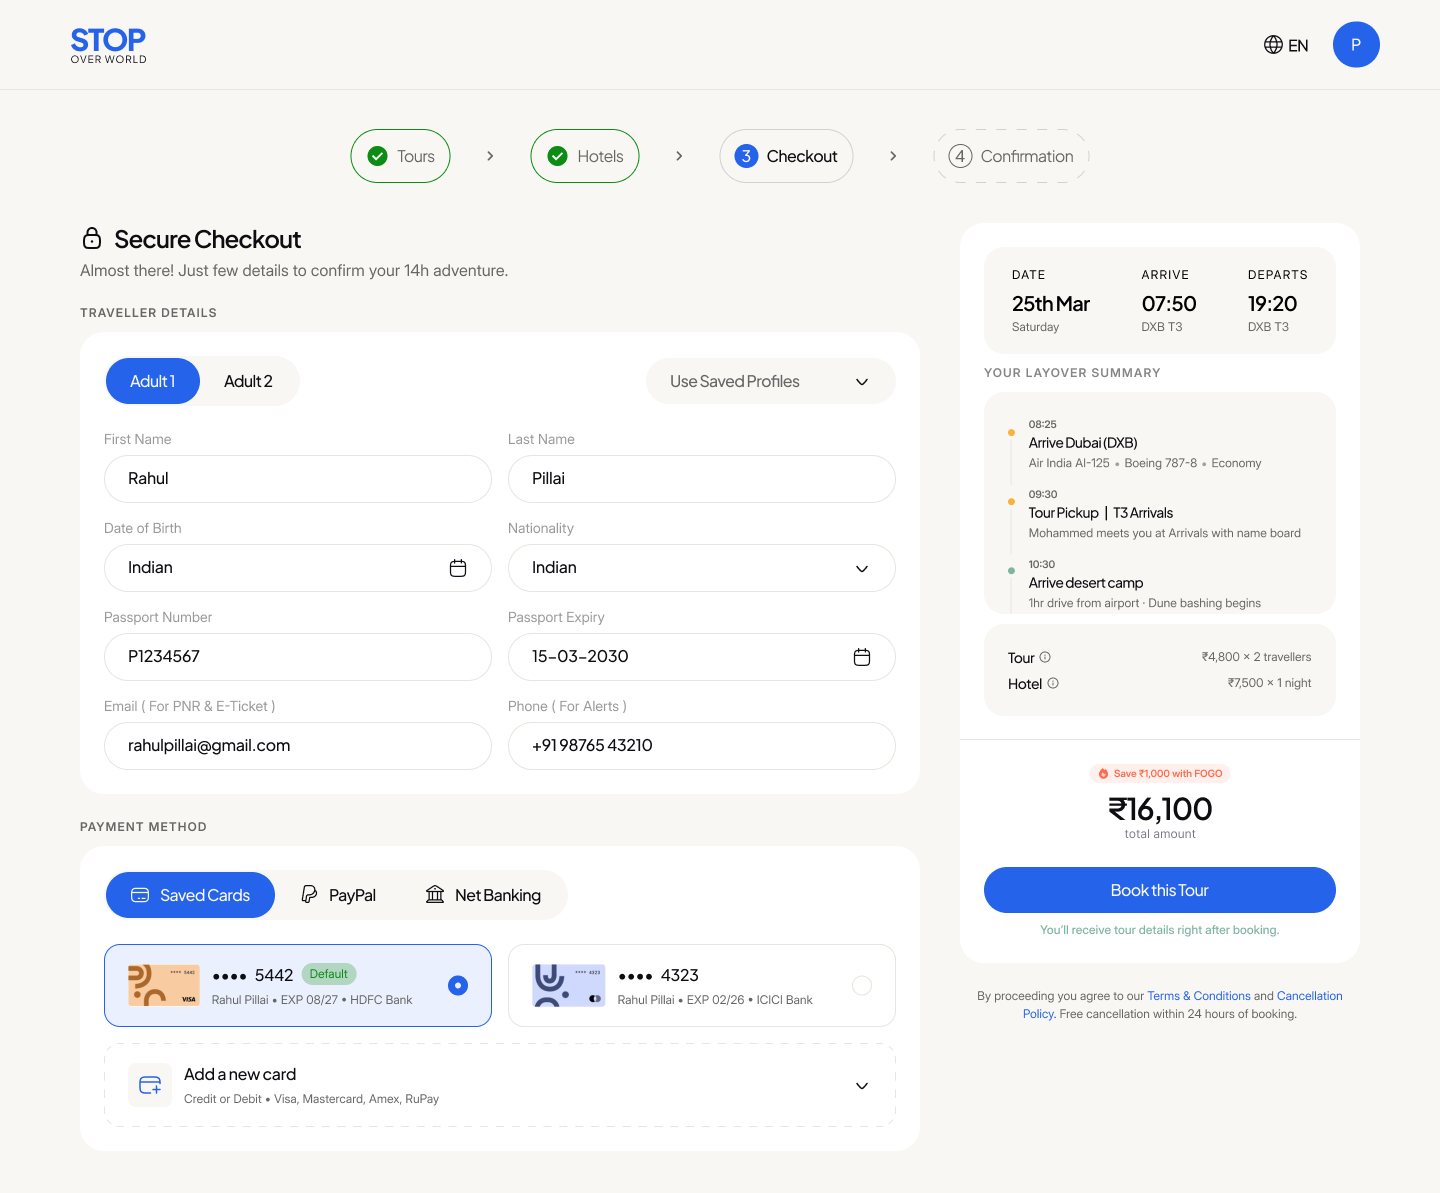This screenshot has width=1440, height=1193.
Task: Select the card ending 5442 radio button
Action: coord(458,985)
